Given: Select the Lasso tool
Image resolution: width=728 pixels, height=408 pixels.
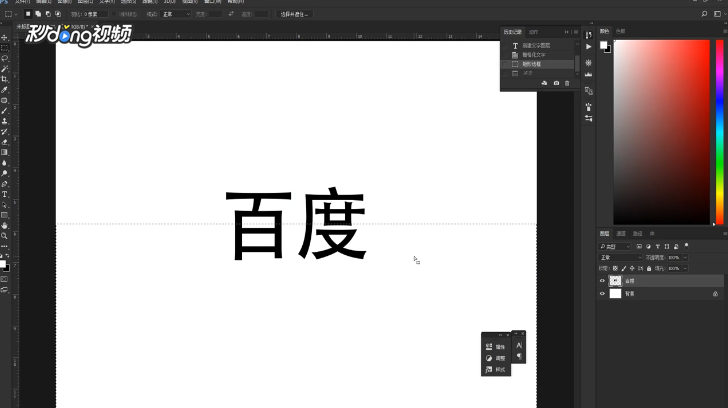Looking at the screenshot, I should [x=5, y=58].
